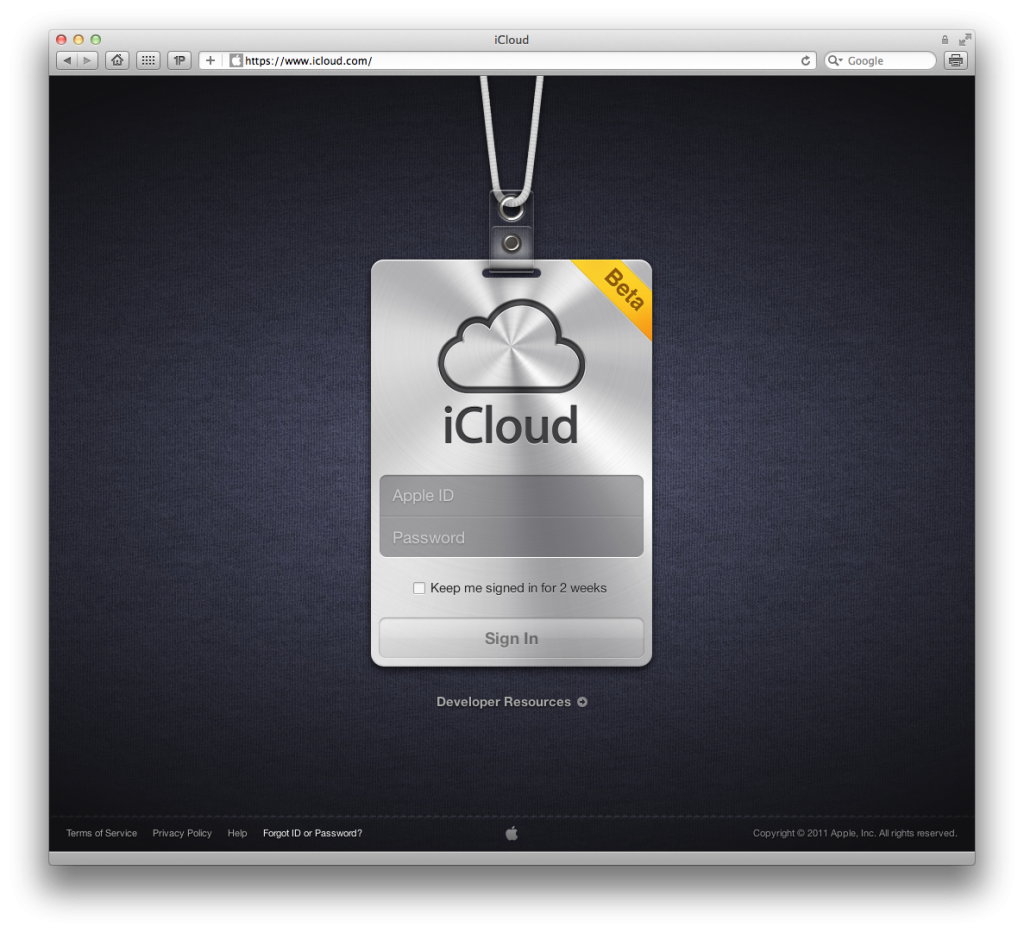Click the Apple logo in footer
This screenshot has height=933, width=1024.
511,833
